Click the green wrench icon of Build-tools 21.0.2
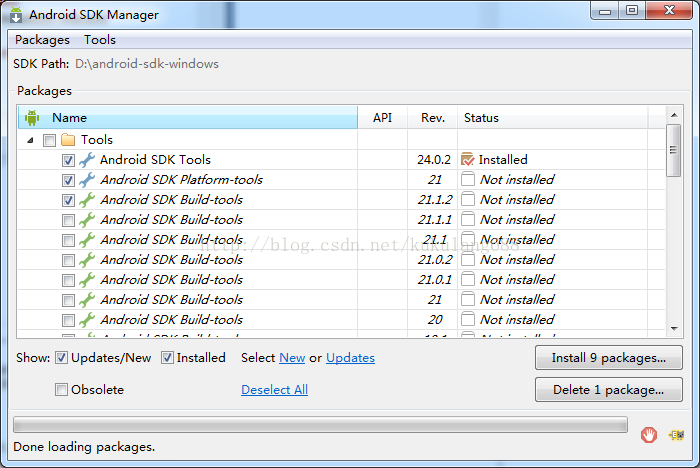The height and width of the screenshot is (468, 700). tap(87, 260)
